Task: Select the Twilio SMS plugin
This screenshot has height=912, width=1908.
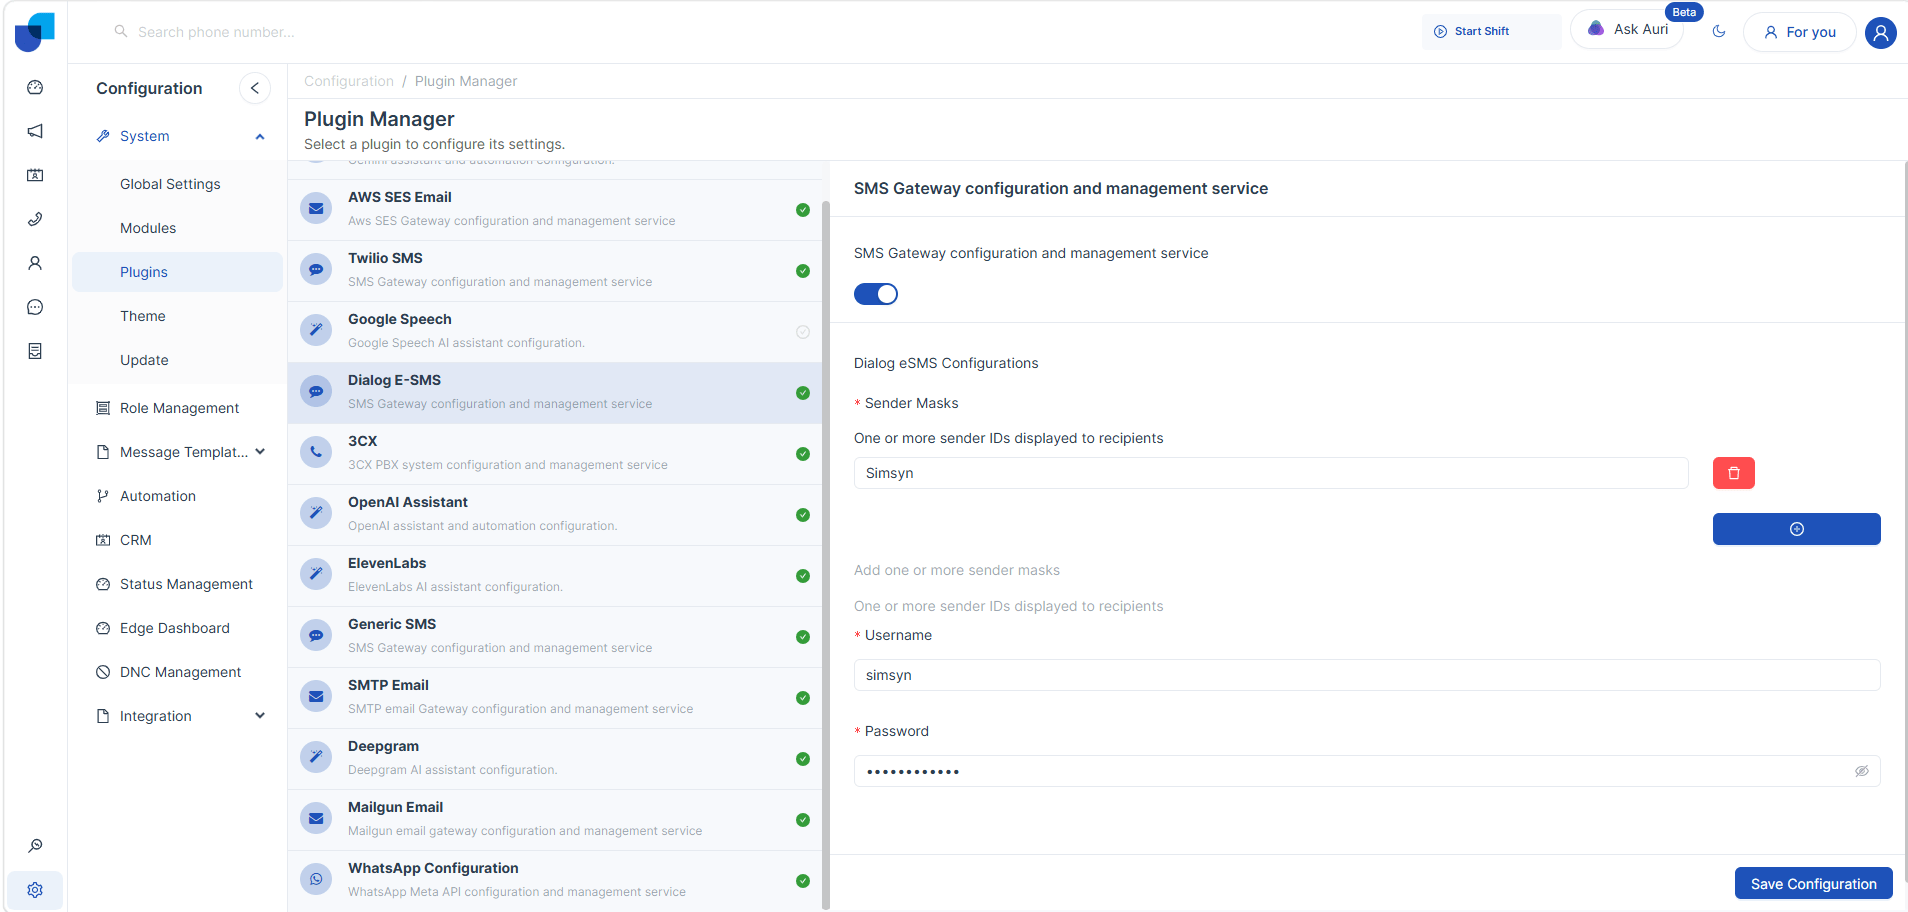Action: [555, 271]
